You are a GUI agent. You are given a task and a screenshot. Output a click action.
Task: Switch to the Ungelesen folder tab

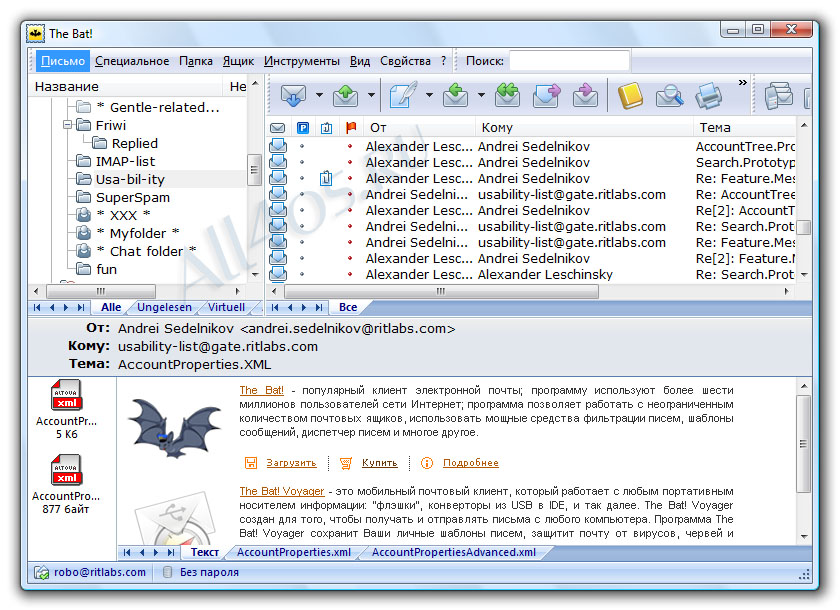coord(164,307)
